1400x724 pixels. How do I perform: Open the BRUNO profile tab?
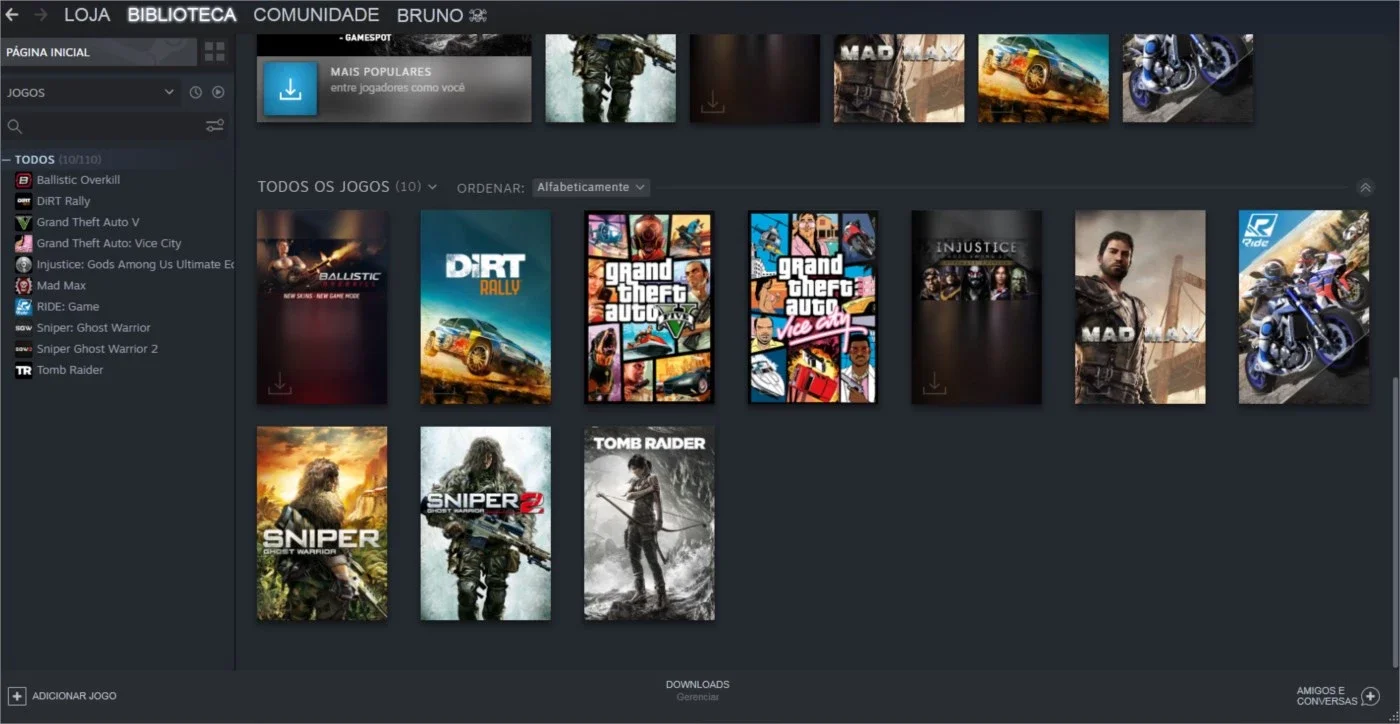pos(441,15)
